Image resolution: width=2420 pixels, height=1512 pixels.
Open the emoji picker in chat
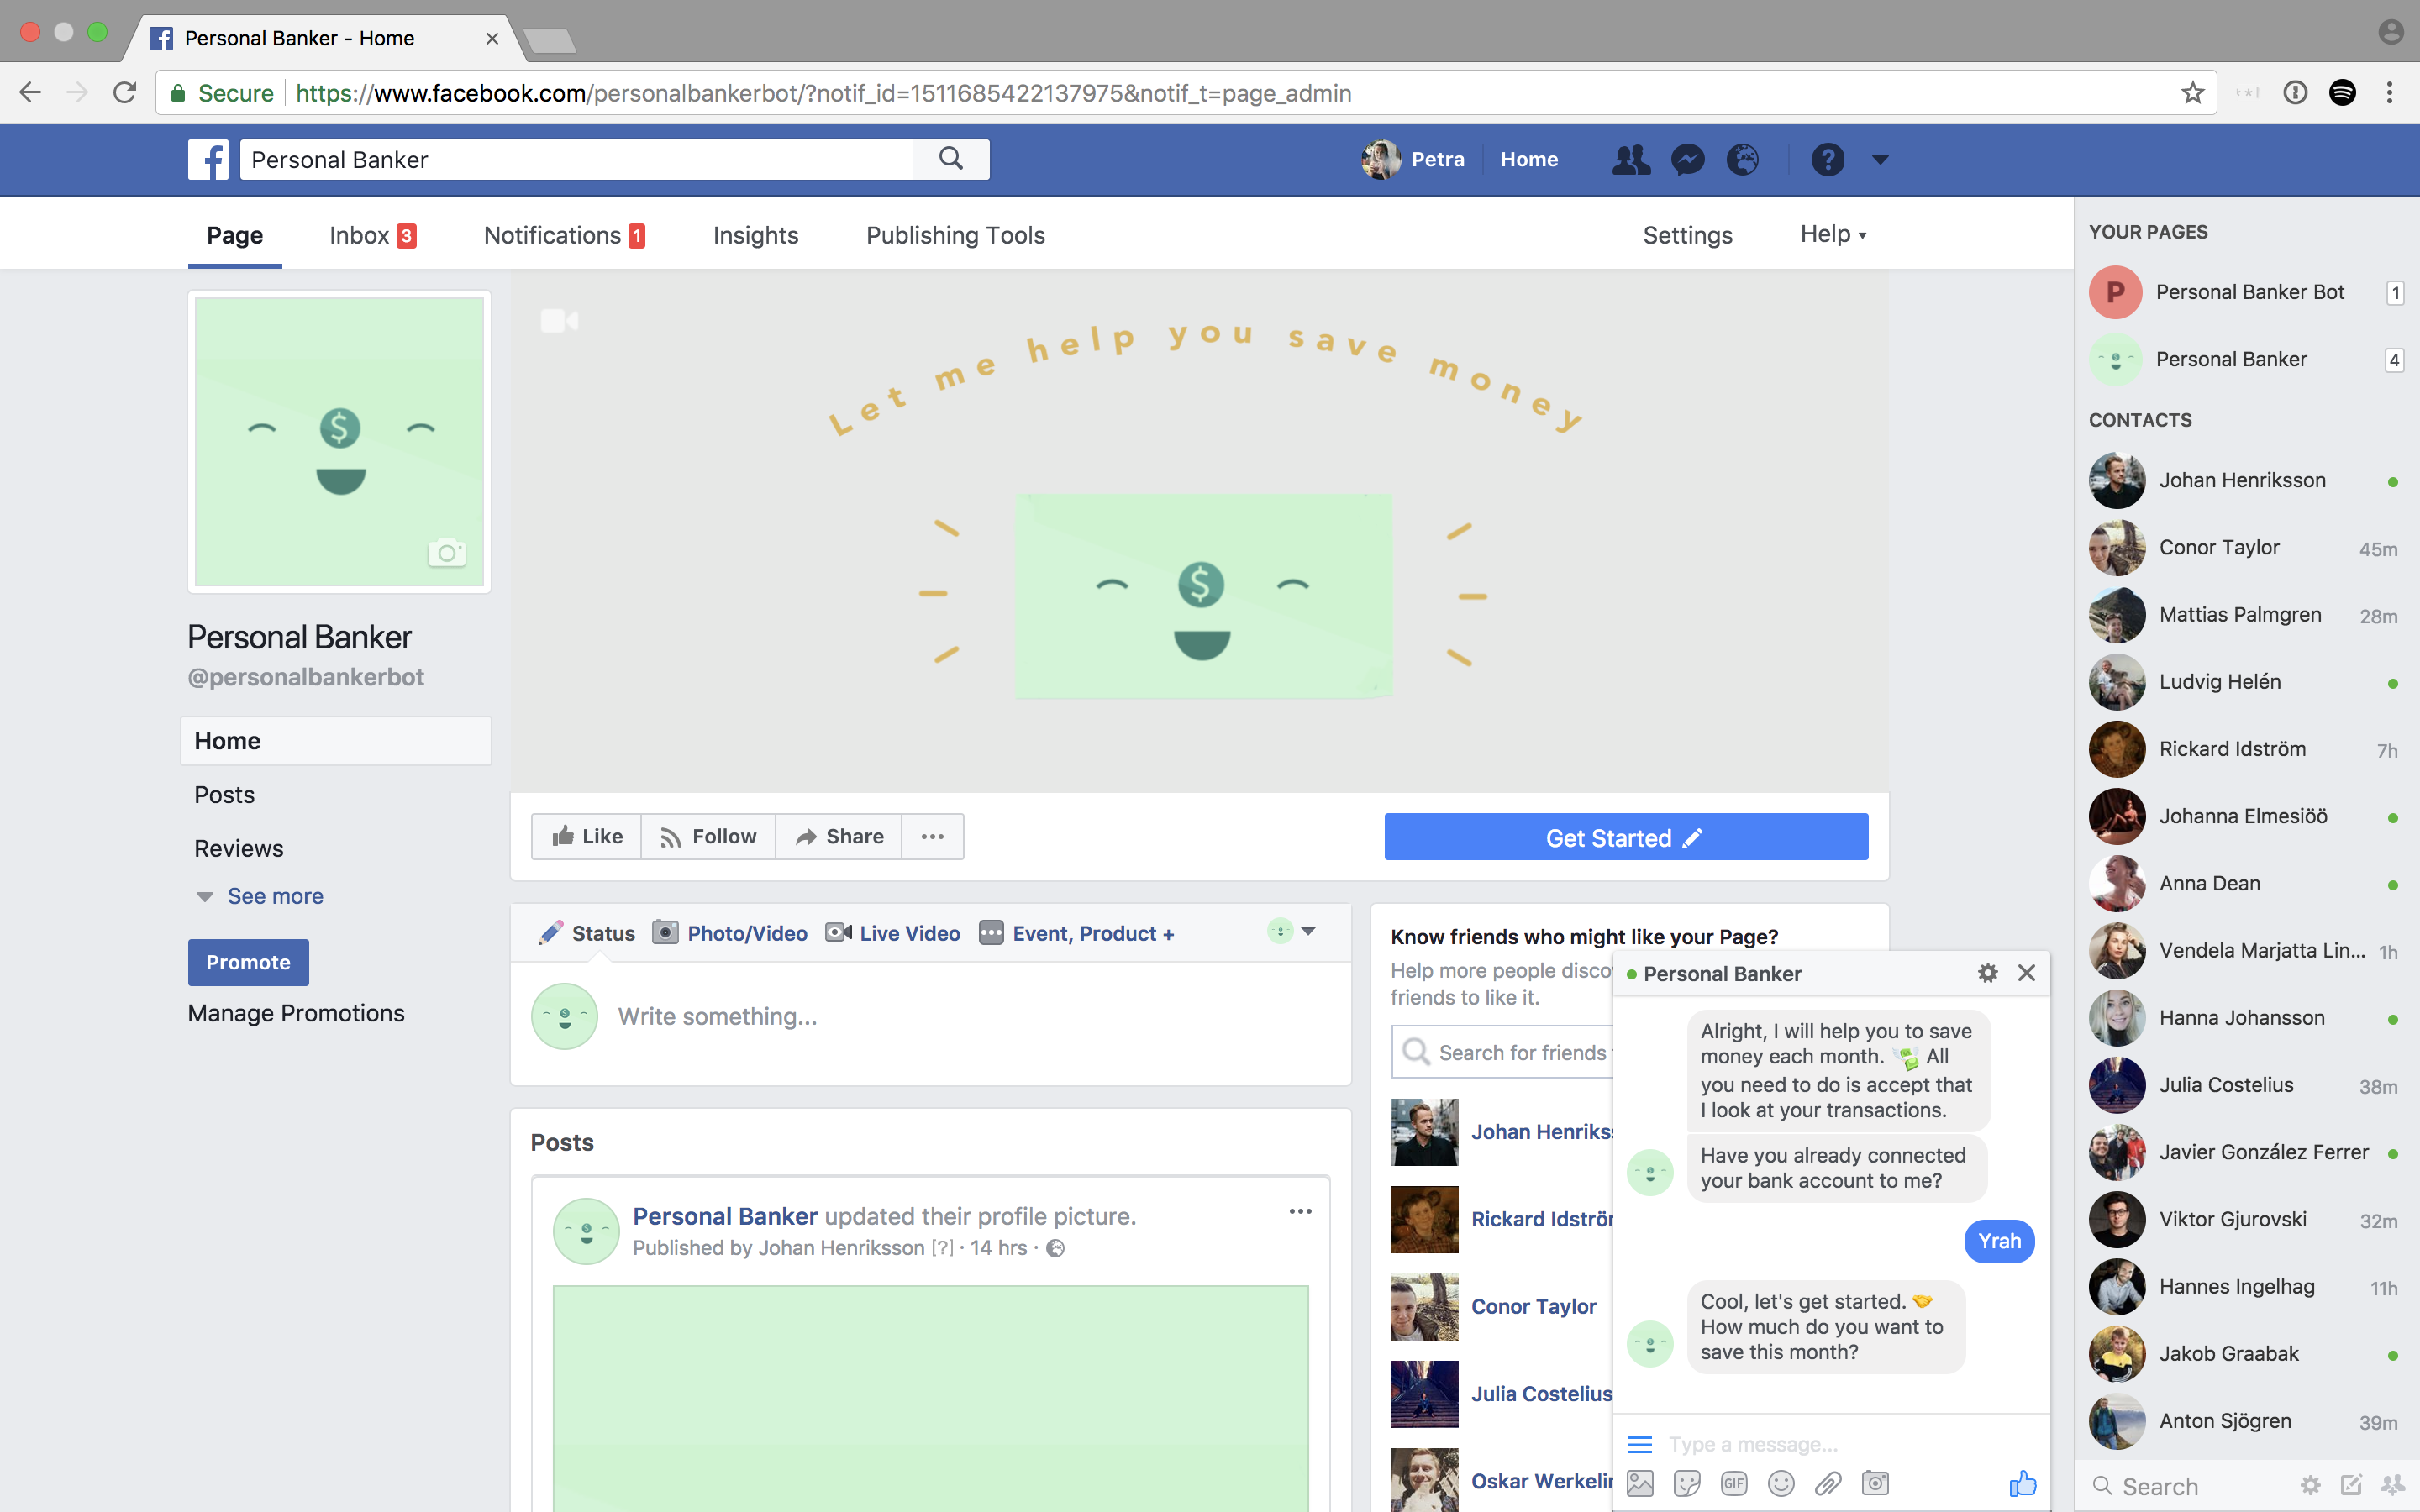tap(1781, 1483)
